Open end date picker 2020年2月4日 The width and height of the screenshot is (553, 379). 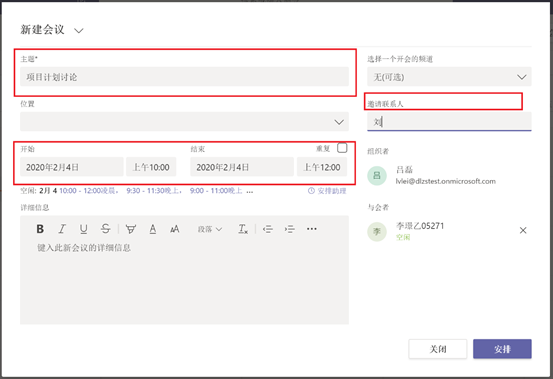pos(242,167)
